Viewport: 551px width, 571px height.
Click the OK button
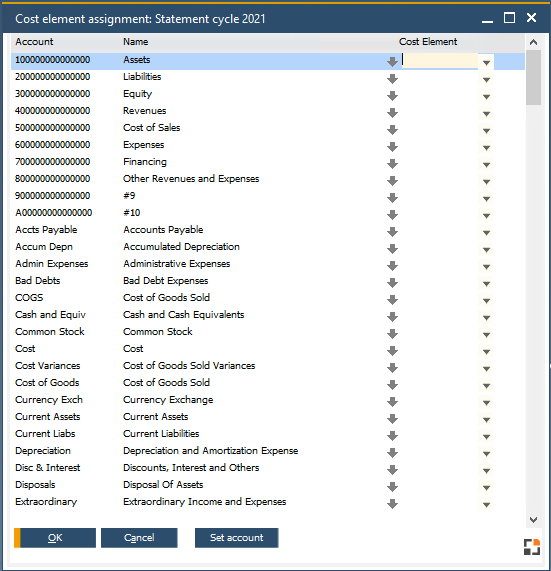[x=55, y=538]
